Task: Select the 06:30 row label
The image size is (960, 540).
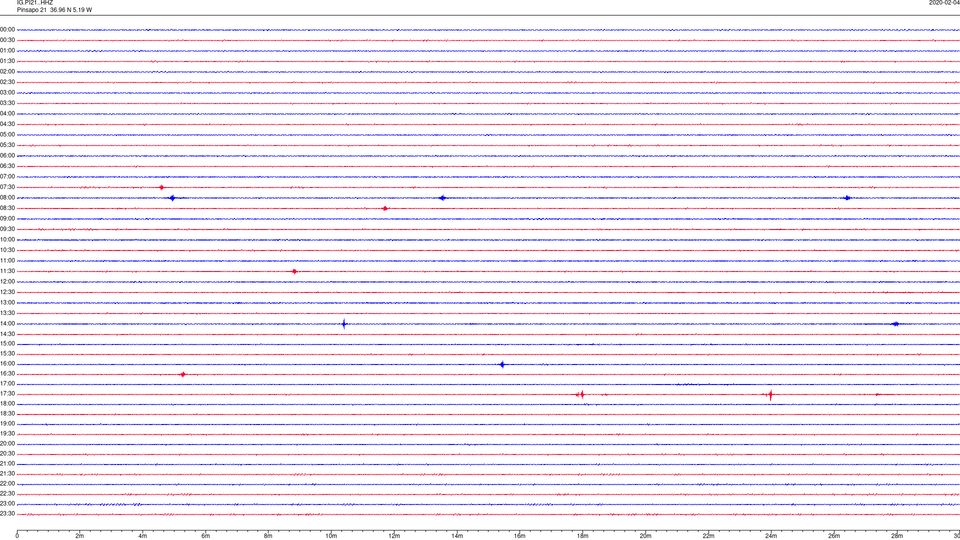Action: [7, 166]
